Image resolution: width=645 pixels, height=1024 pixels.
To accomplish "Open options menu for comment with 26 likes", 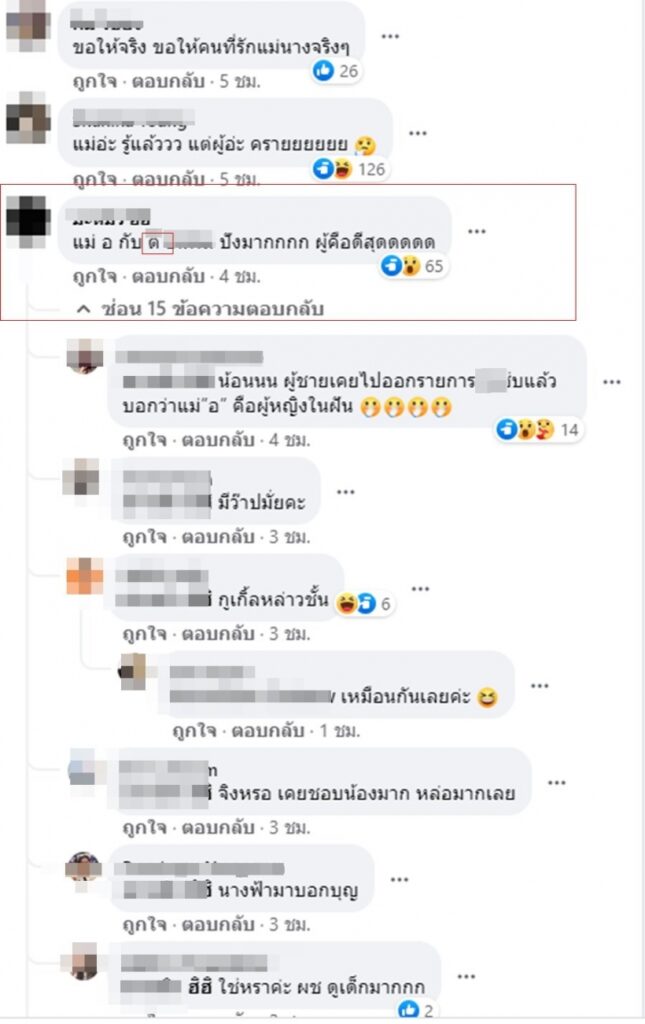I will (390, 37).
